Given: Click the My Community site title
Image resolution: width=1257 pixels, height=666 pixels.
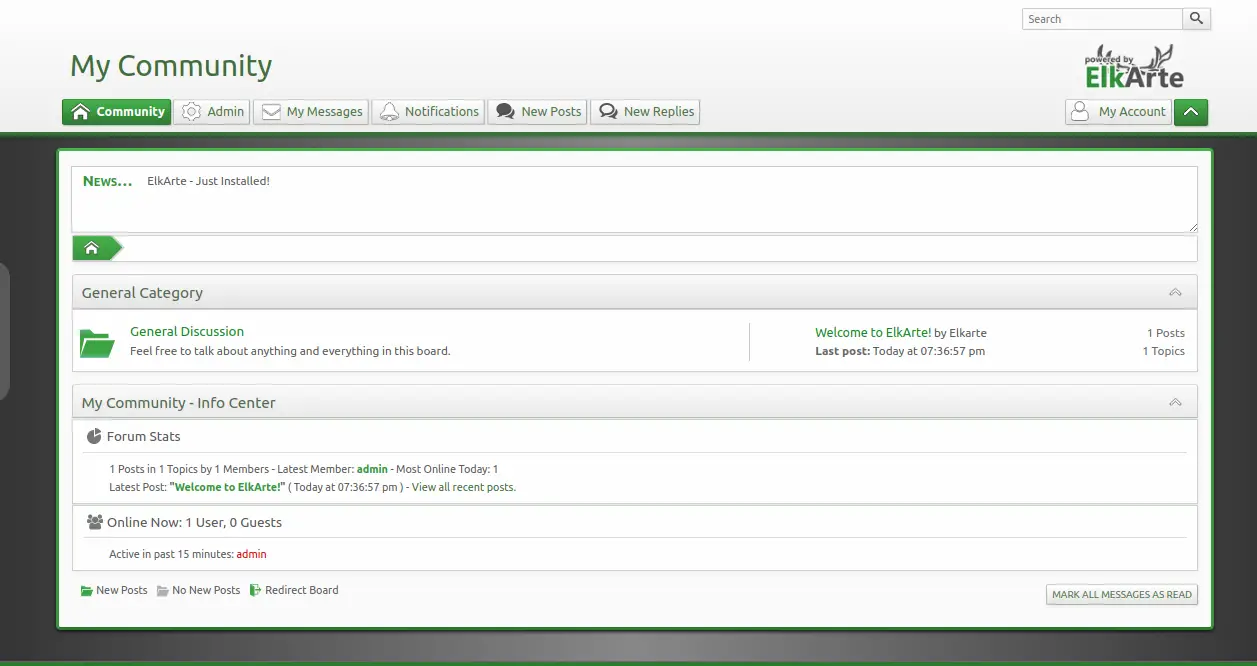Looking at the screenshot, I should [x=171, y=66].
